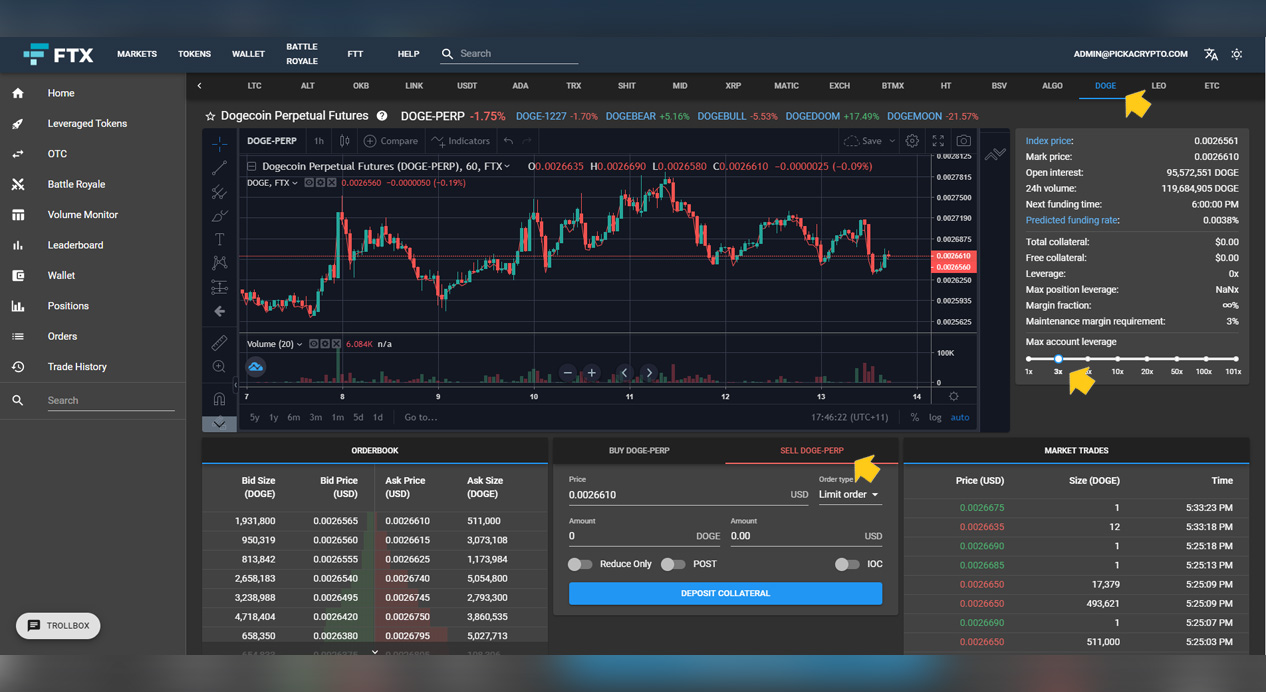Switch to the DOGE coin tab
1266x692 pixels.
(x=1105, y=86)
